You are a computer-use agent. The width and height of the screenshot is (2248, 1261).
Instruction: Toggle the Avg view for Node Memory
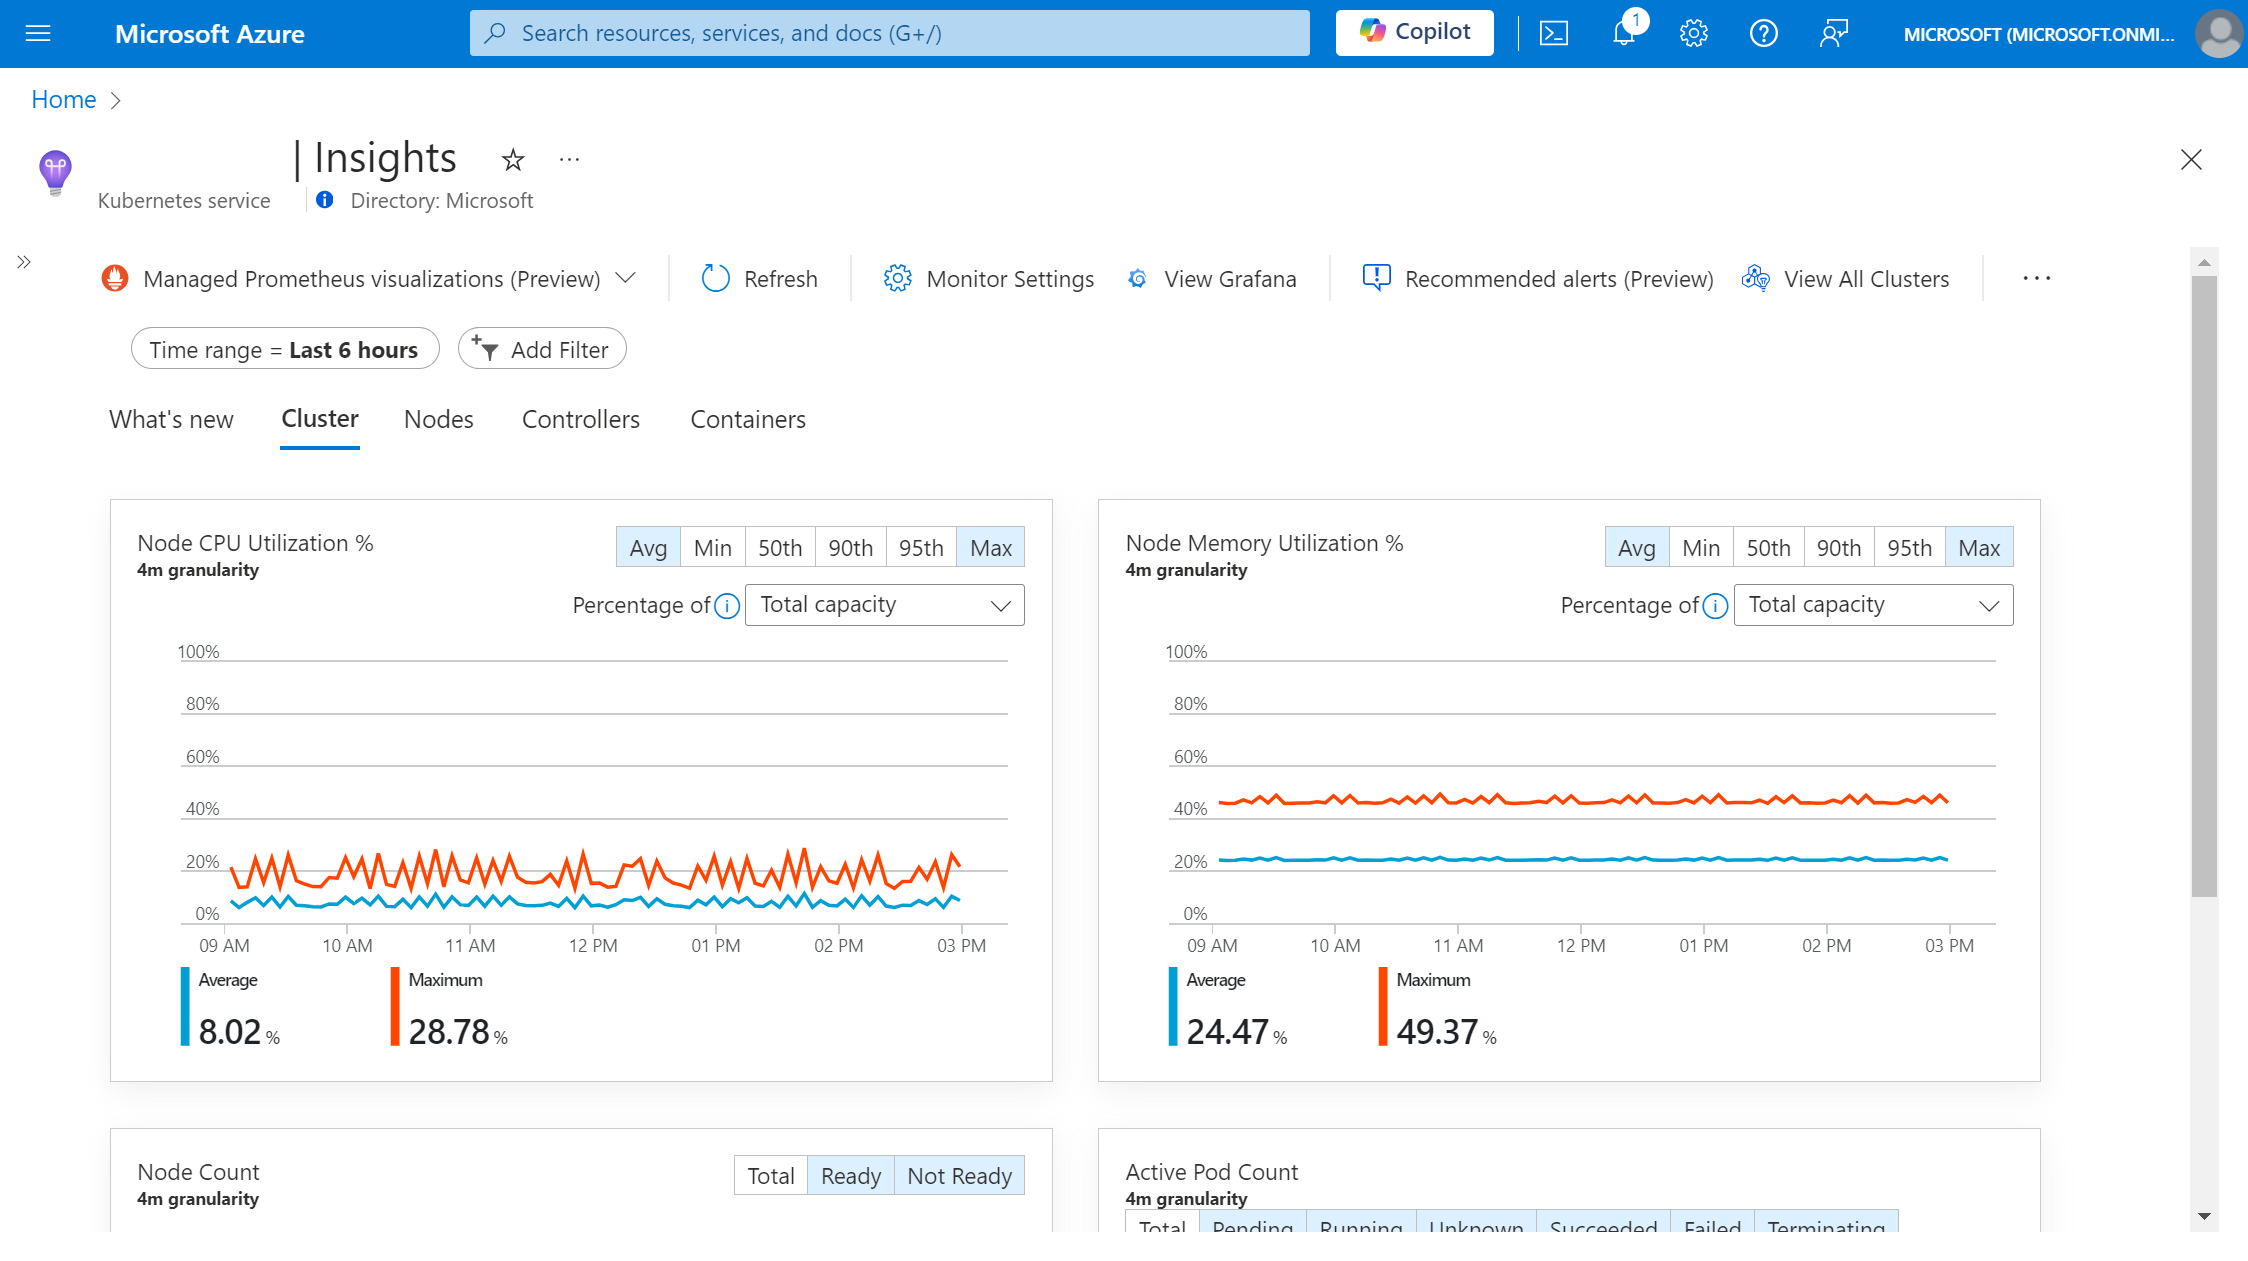pyautogui.click(x=1635, y=546)
